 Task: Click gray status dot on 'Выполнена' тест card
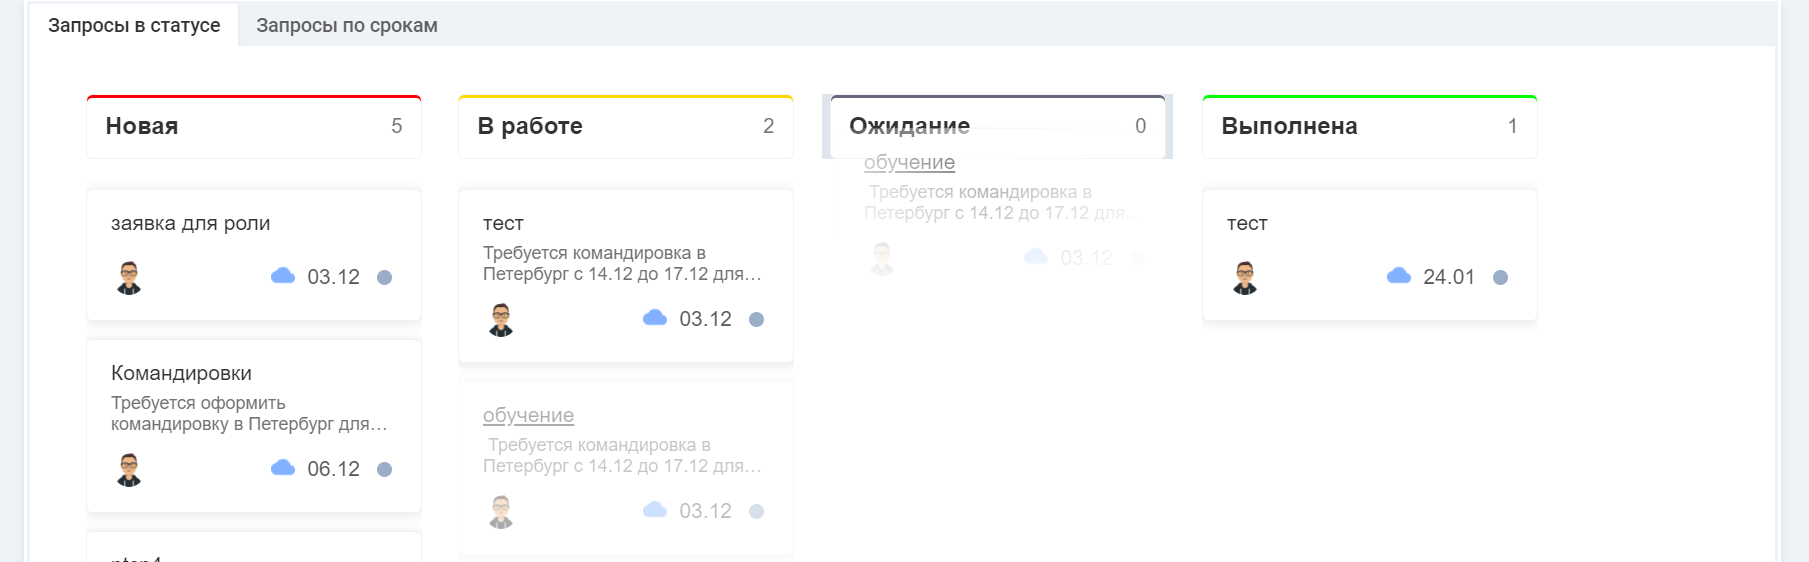(x=1500, y=278)
